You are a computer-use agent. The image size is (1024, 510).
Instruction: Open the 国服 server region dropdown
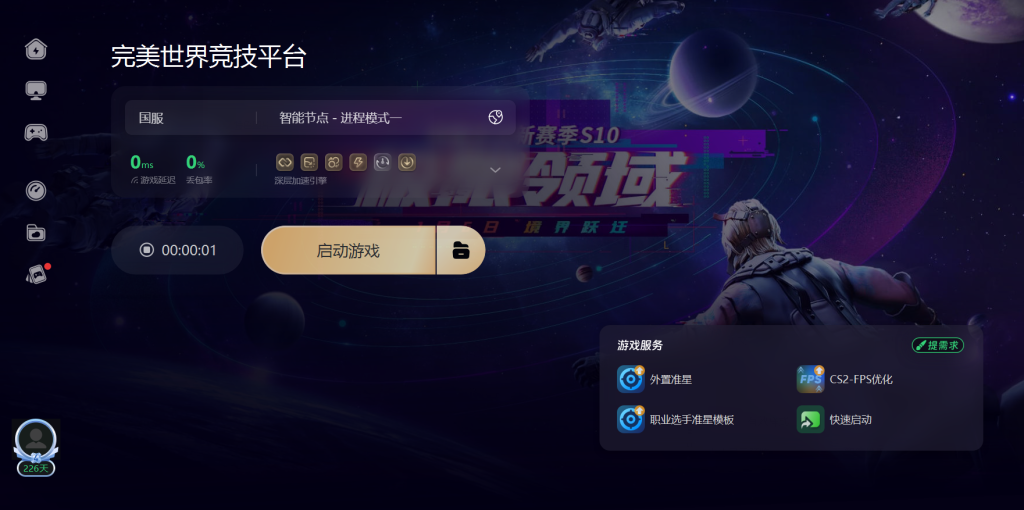coord(190,118)
